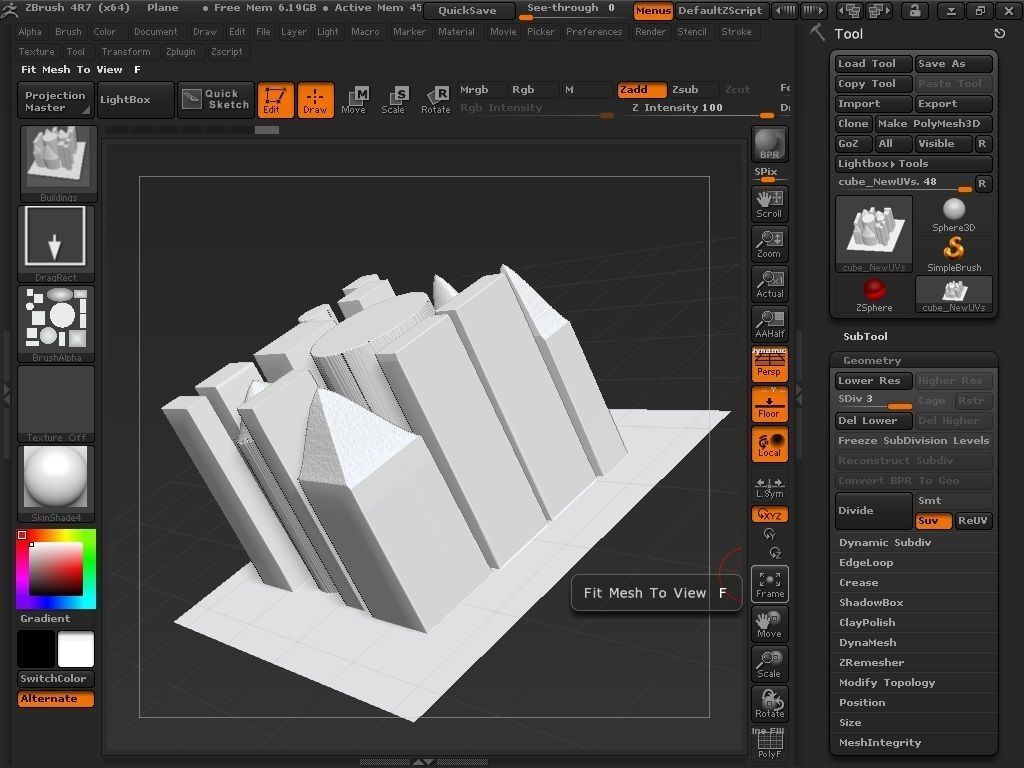Click the QuickSave button
The height and width of the screenshot is (768, 1024).
coord(468,10)
